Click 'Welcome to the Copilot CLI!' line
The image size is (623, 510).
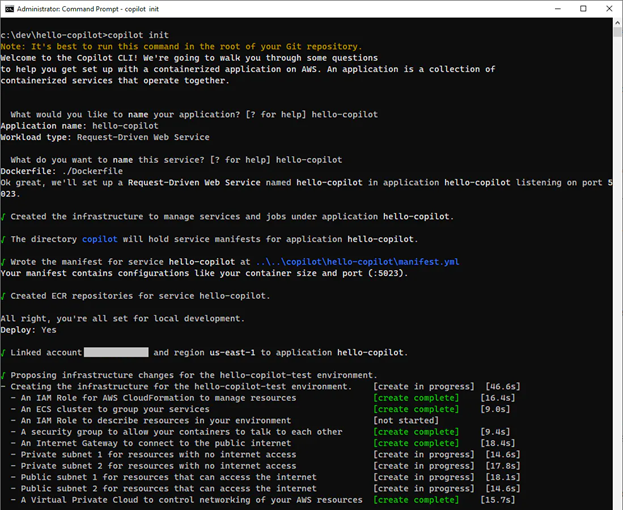click(189, 58)
